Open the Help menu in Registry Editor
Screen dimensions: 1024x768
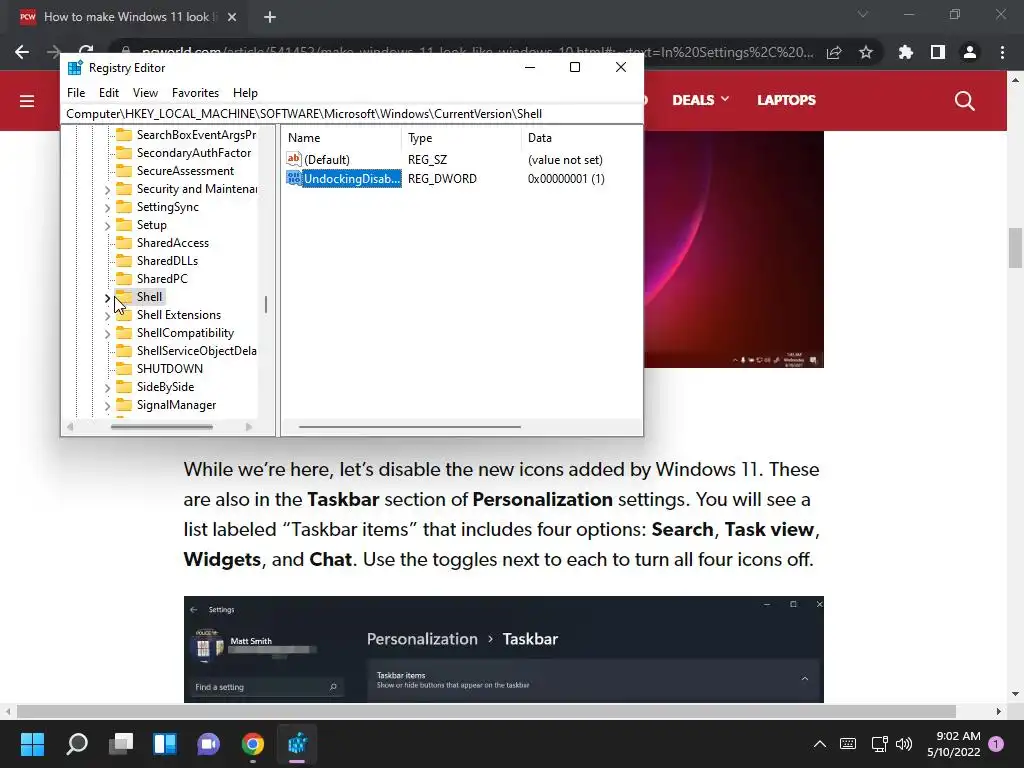click(245, 93)
